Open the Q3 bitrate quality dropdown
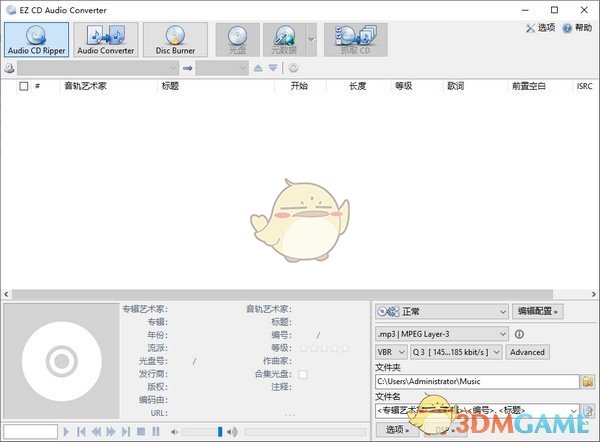Image resolution: width=600 pixels, height=442 pixels. (x=456, y=352)
